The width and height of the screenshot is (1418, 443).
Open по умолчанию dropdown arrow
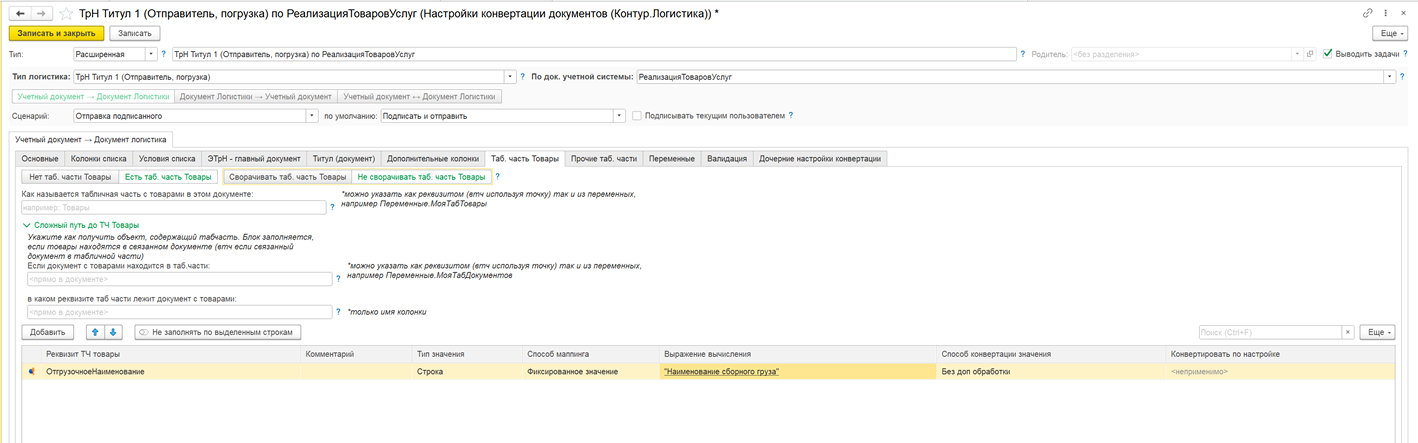pyautogui.click(x=620, y=116)
